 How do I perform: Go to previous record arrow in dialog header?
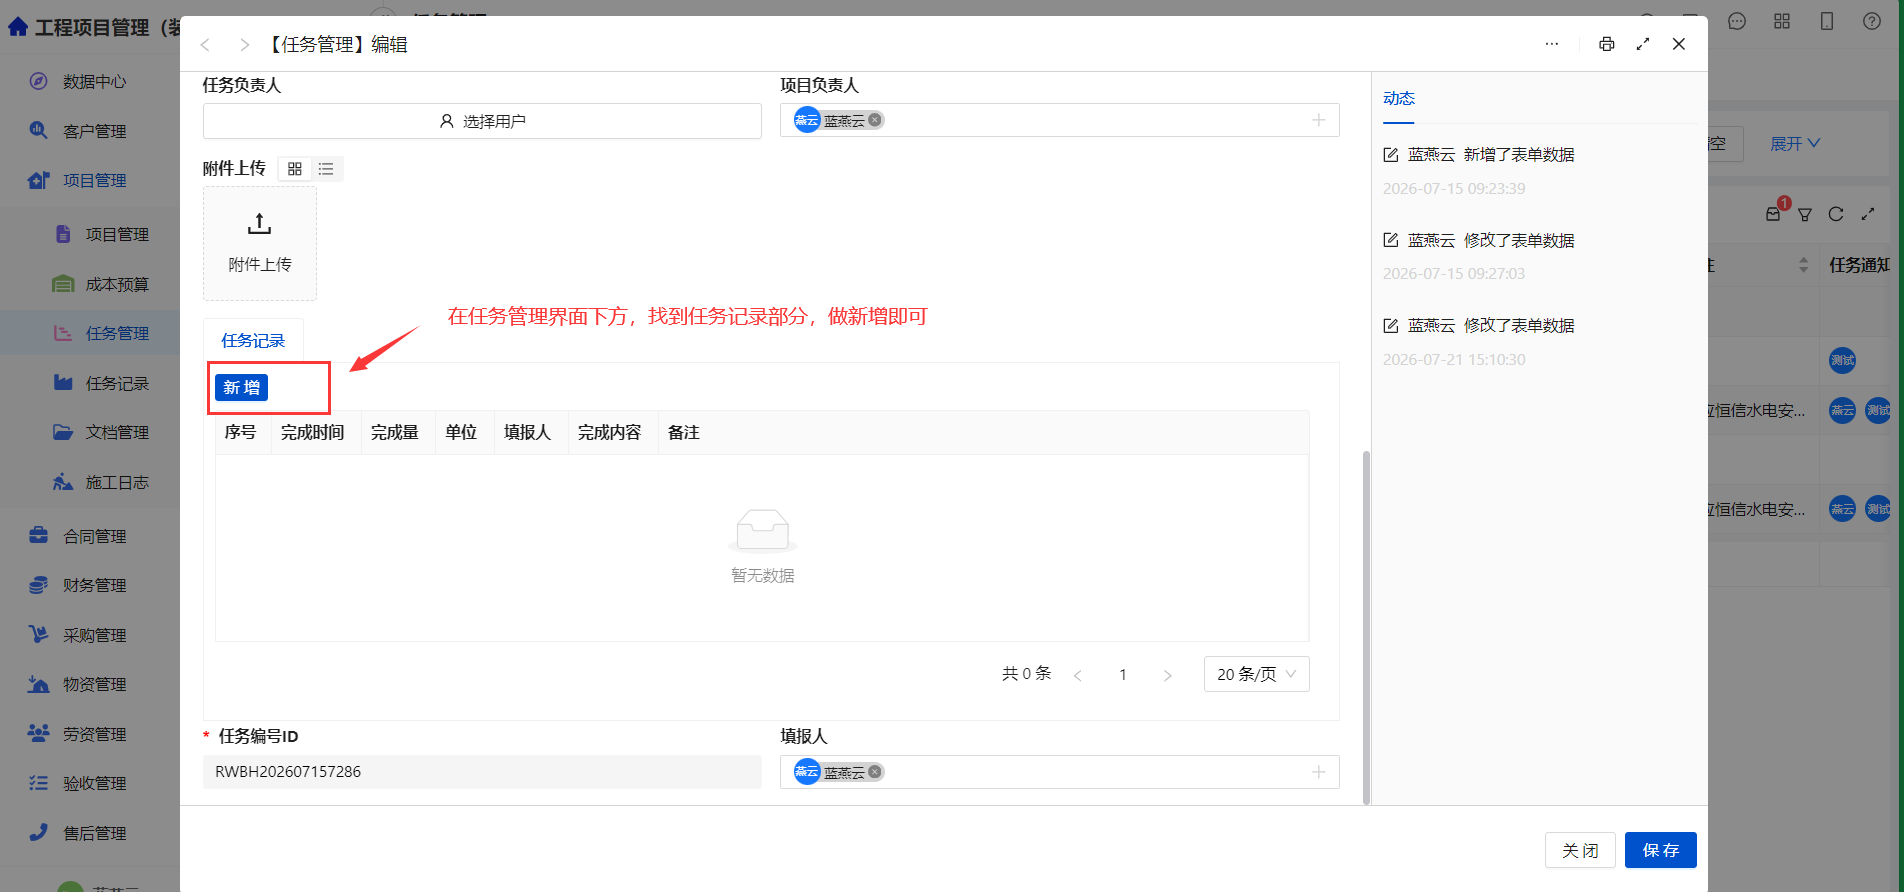[x=205, y=44]
